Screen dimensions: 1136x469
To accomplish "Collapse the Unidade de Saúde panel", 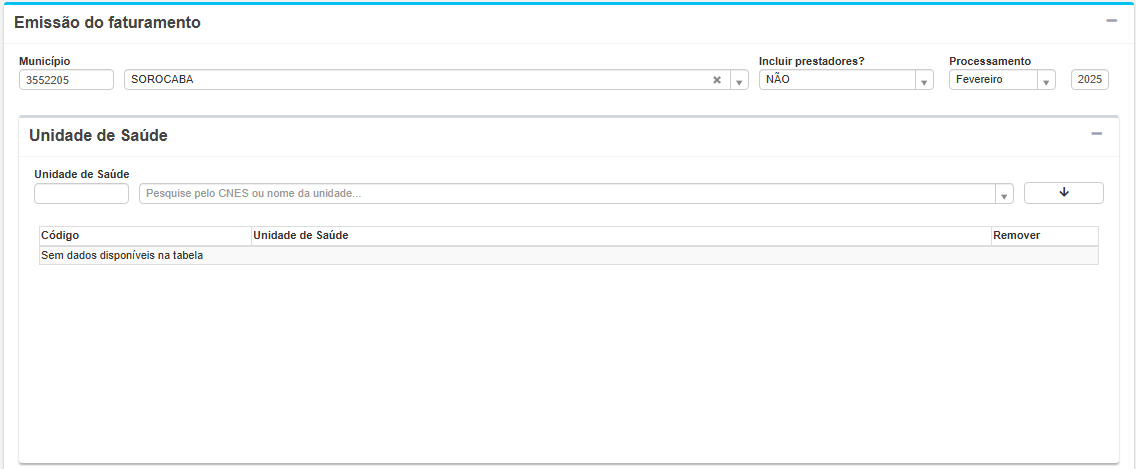I will pyautogui.click(x=1096, y=134).
